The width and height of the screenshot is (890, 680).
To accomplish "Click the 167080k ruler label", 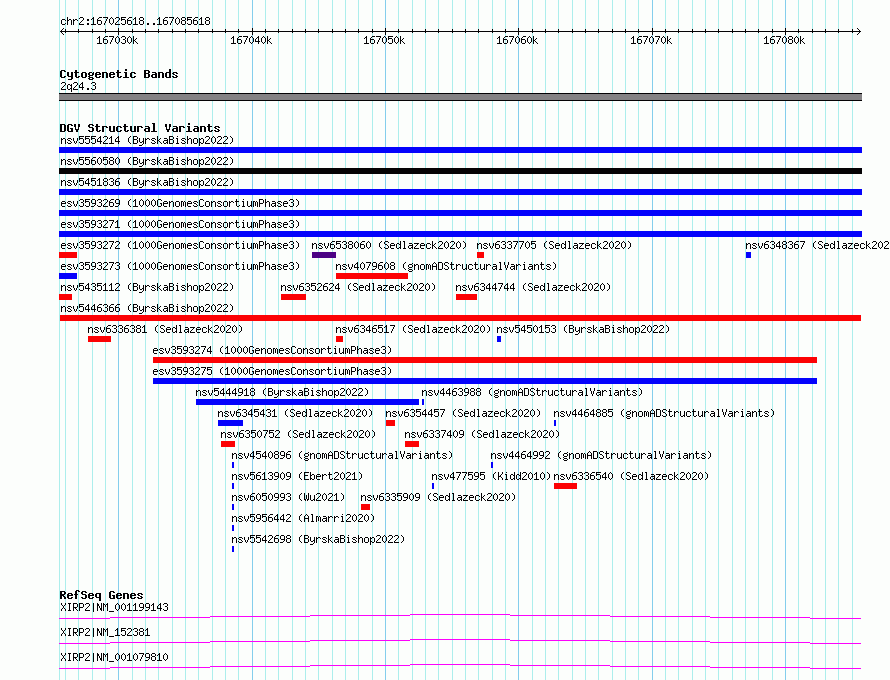I will [x=784, y=40].
